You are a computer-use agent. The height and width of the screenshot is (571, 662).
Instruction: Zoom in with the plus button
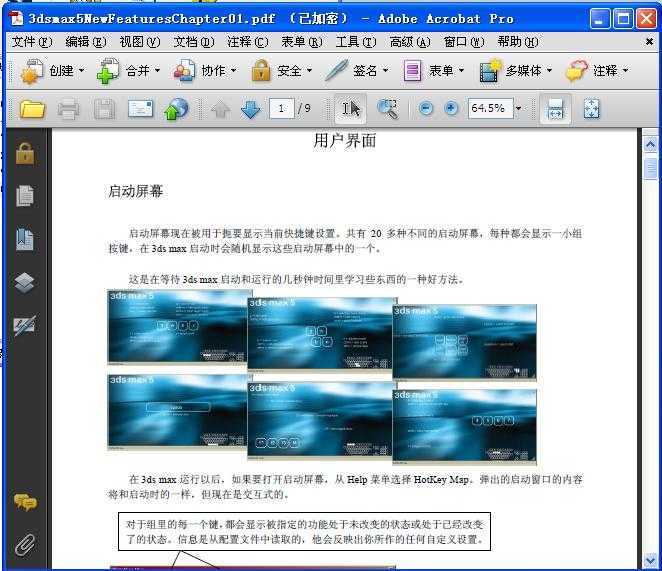(x=451, y=109)
